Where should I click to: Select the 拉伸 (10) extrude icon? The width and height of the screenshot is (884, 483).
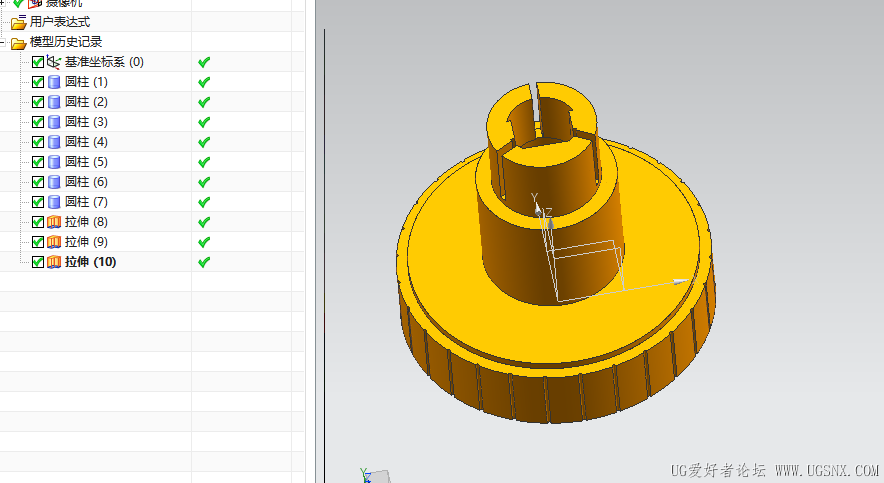(54, 262)
